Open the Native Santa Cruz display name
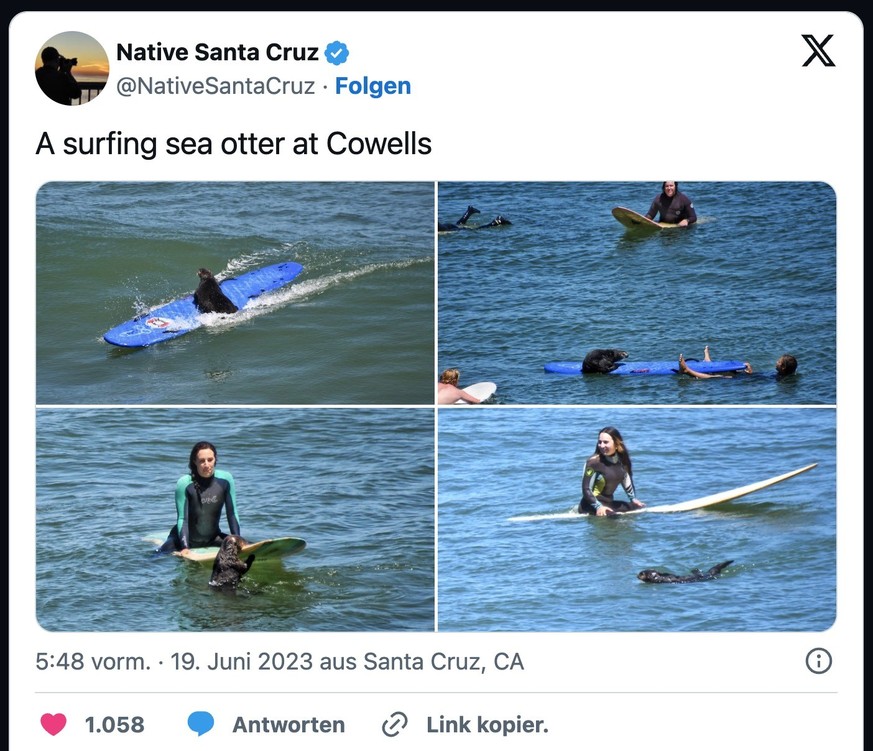The height and width of the screenshot is (751, 873). coord(217,52)
